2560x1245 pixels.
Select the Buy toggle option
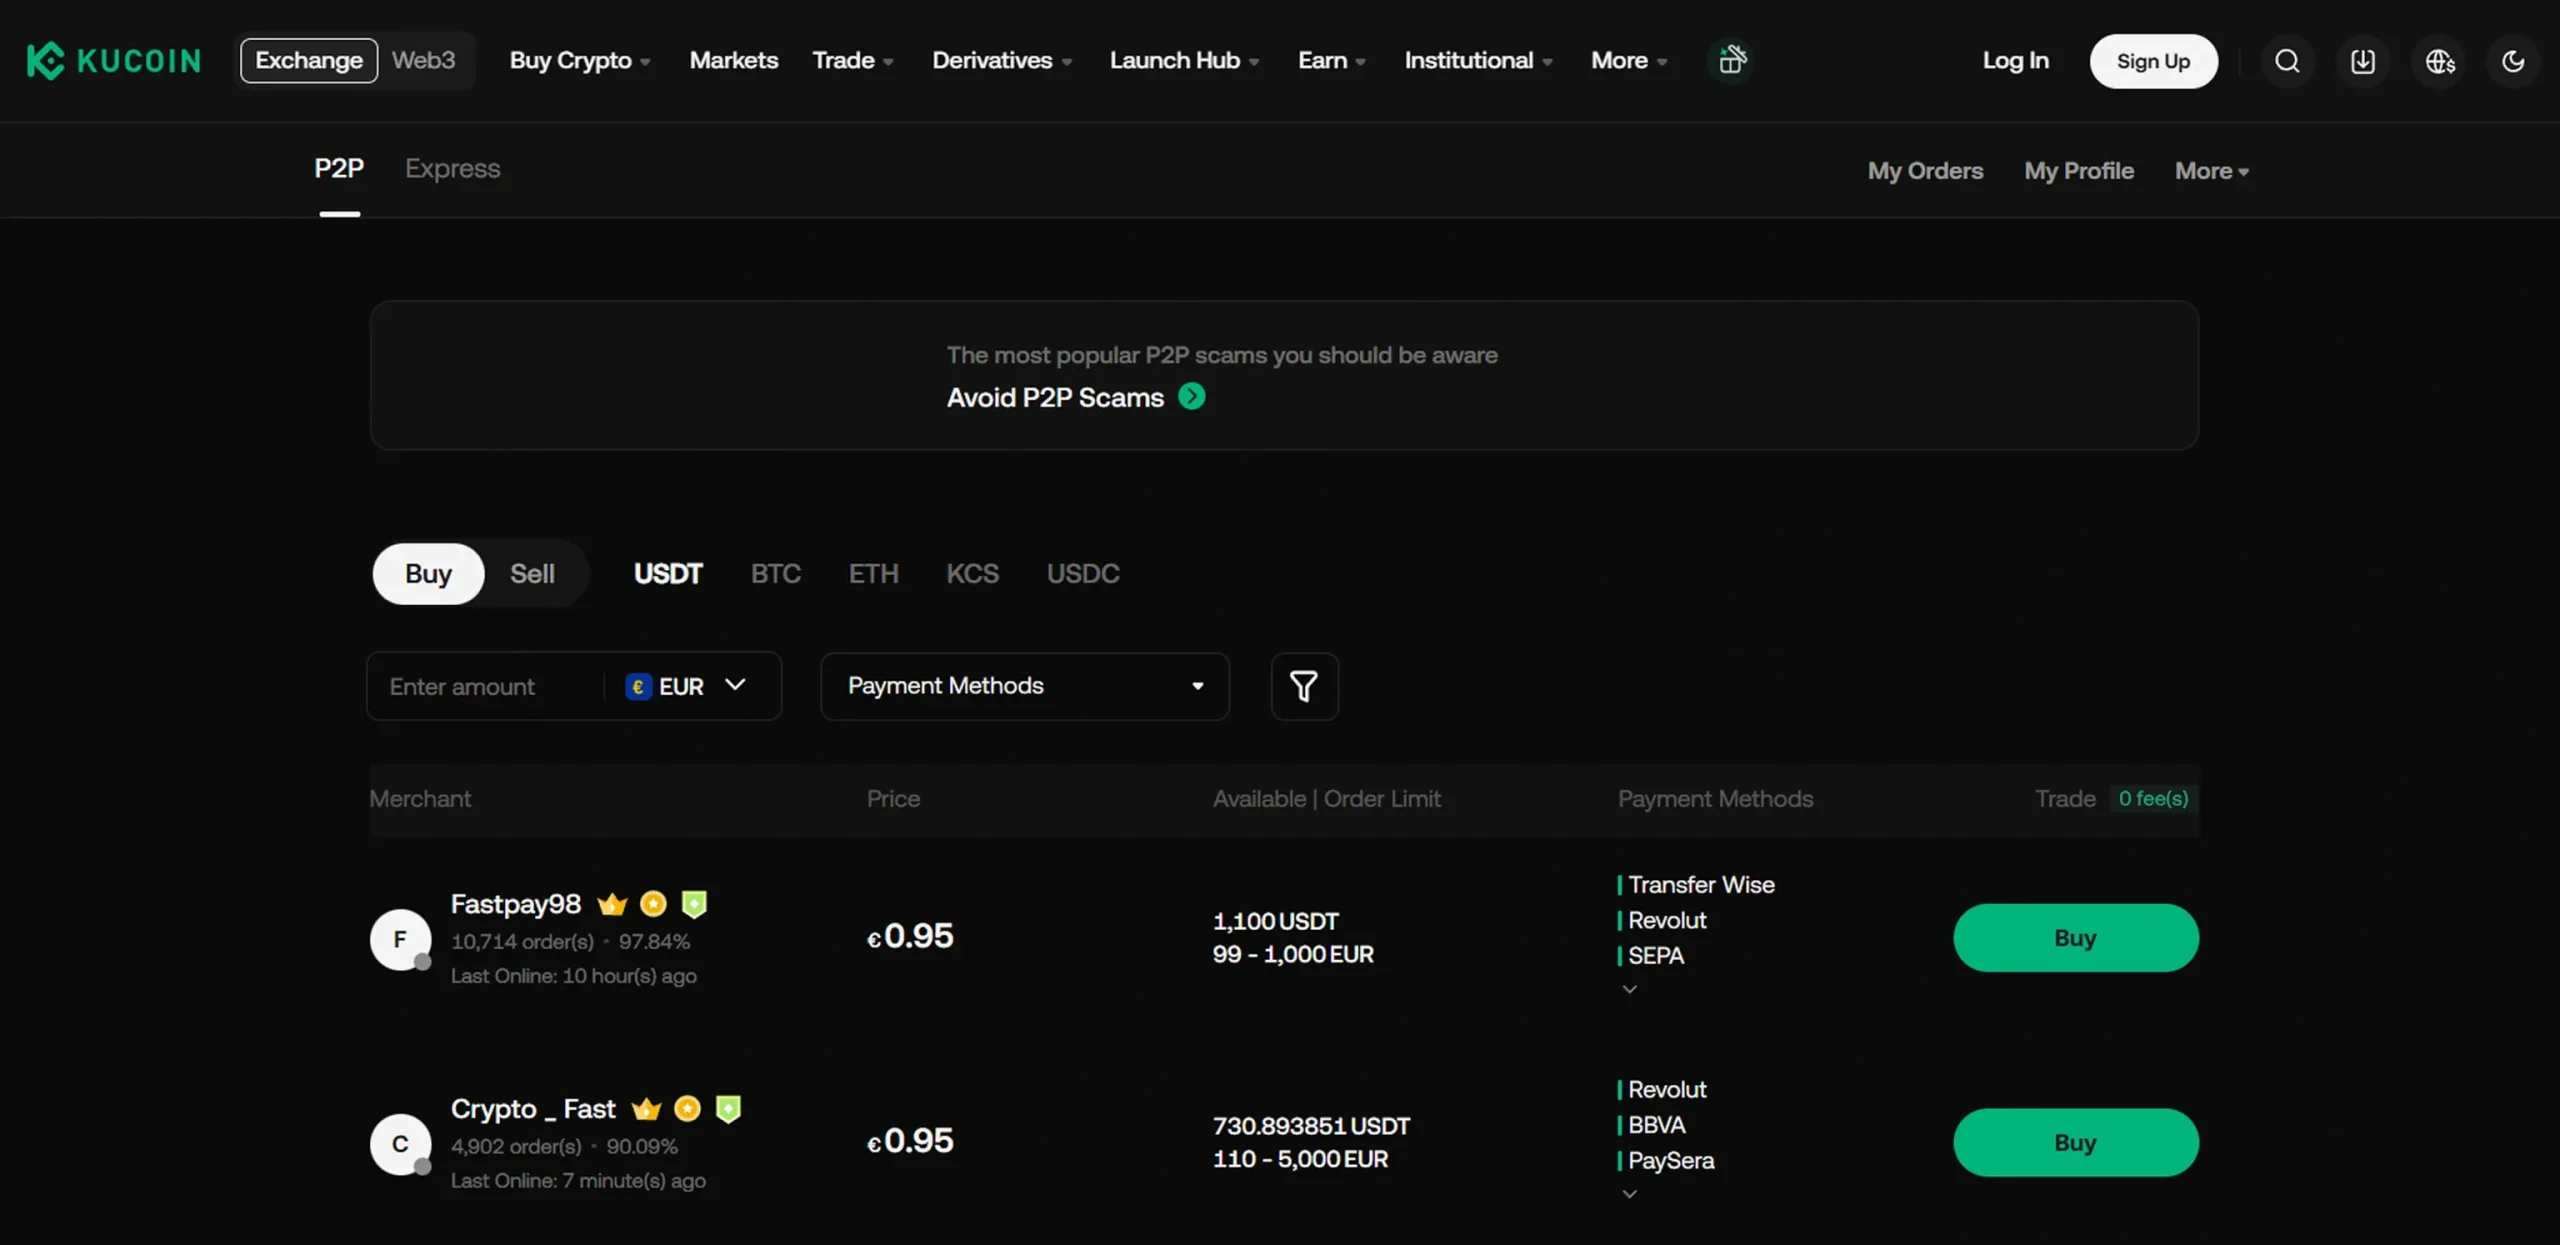pyautogui.click(x=428, y=574)
